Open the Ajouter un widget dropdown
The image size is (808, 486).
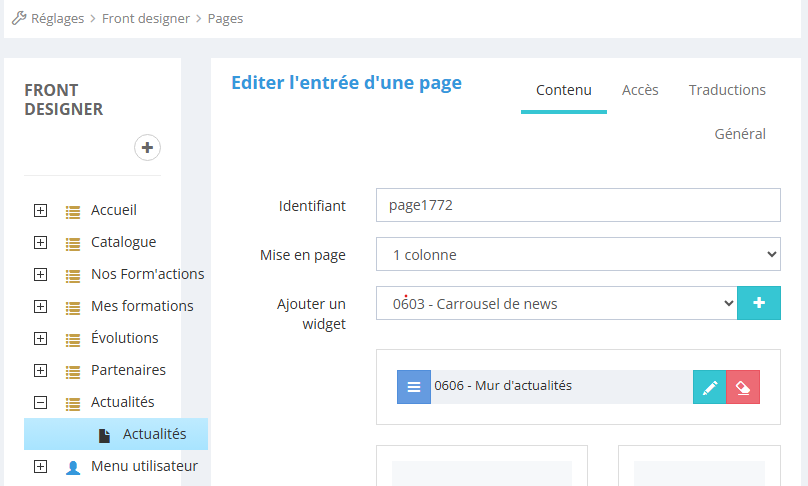click(556, 303)
